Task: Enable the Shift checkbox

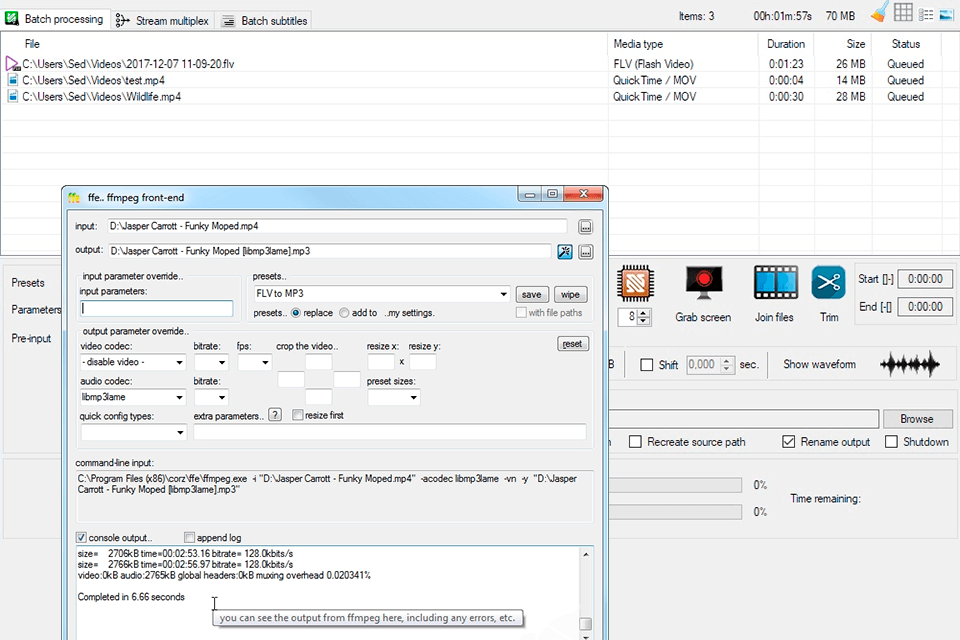Action: pos(645,364)
